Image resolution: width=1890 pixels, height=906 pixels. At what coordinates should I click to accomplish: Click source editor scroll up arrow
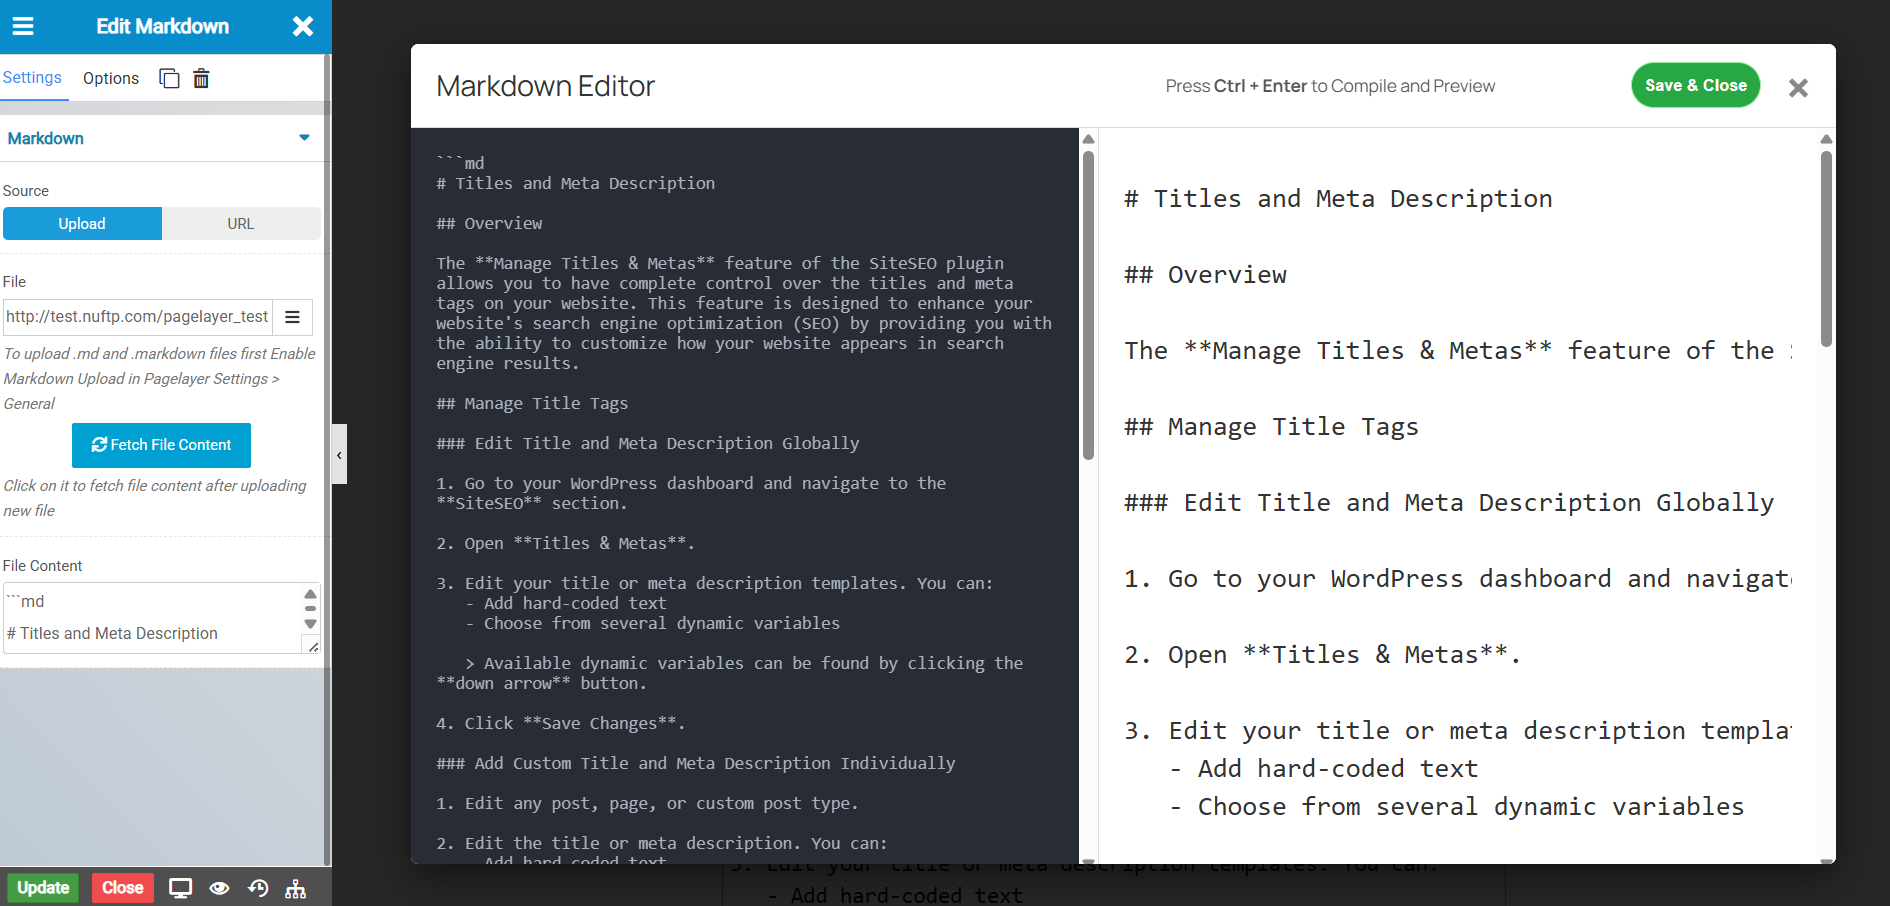pyautogui.click(x=1089, y=140)
